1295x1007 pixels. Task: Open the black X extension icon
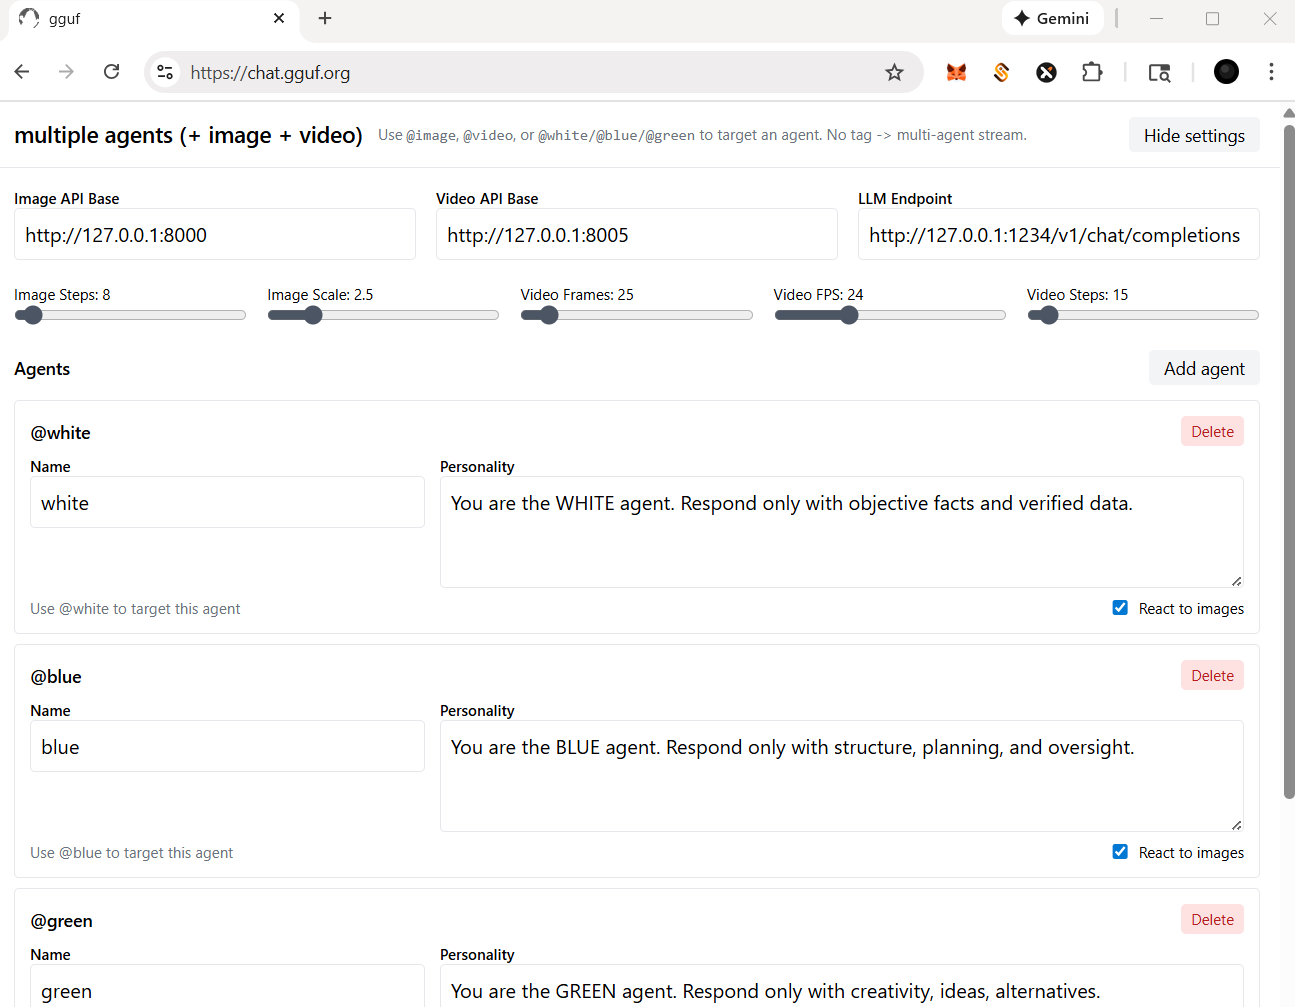[1046, 72]
